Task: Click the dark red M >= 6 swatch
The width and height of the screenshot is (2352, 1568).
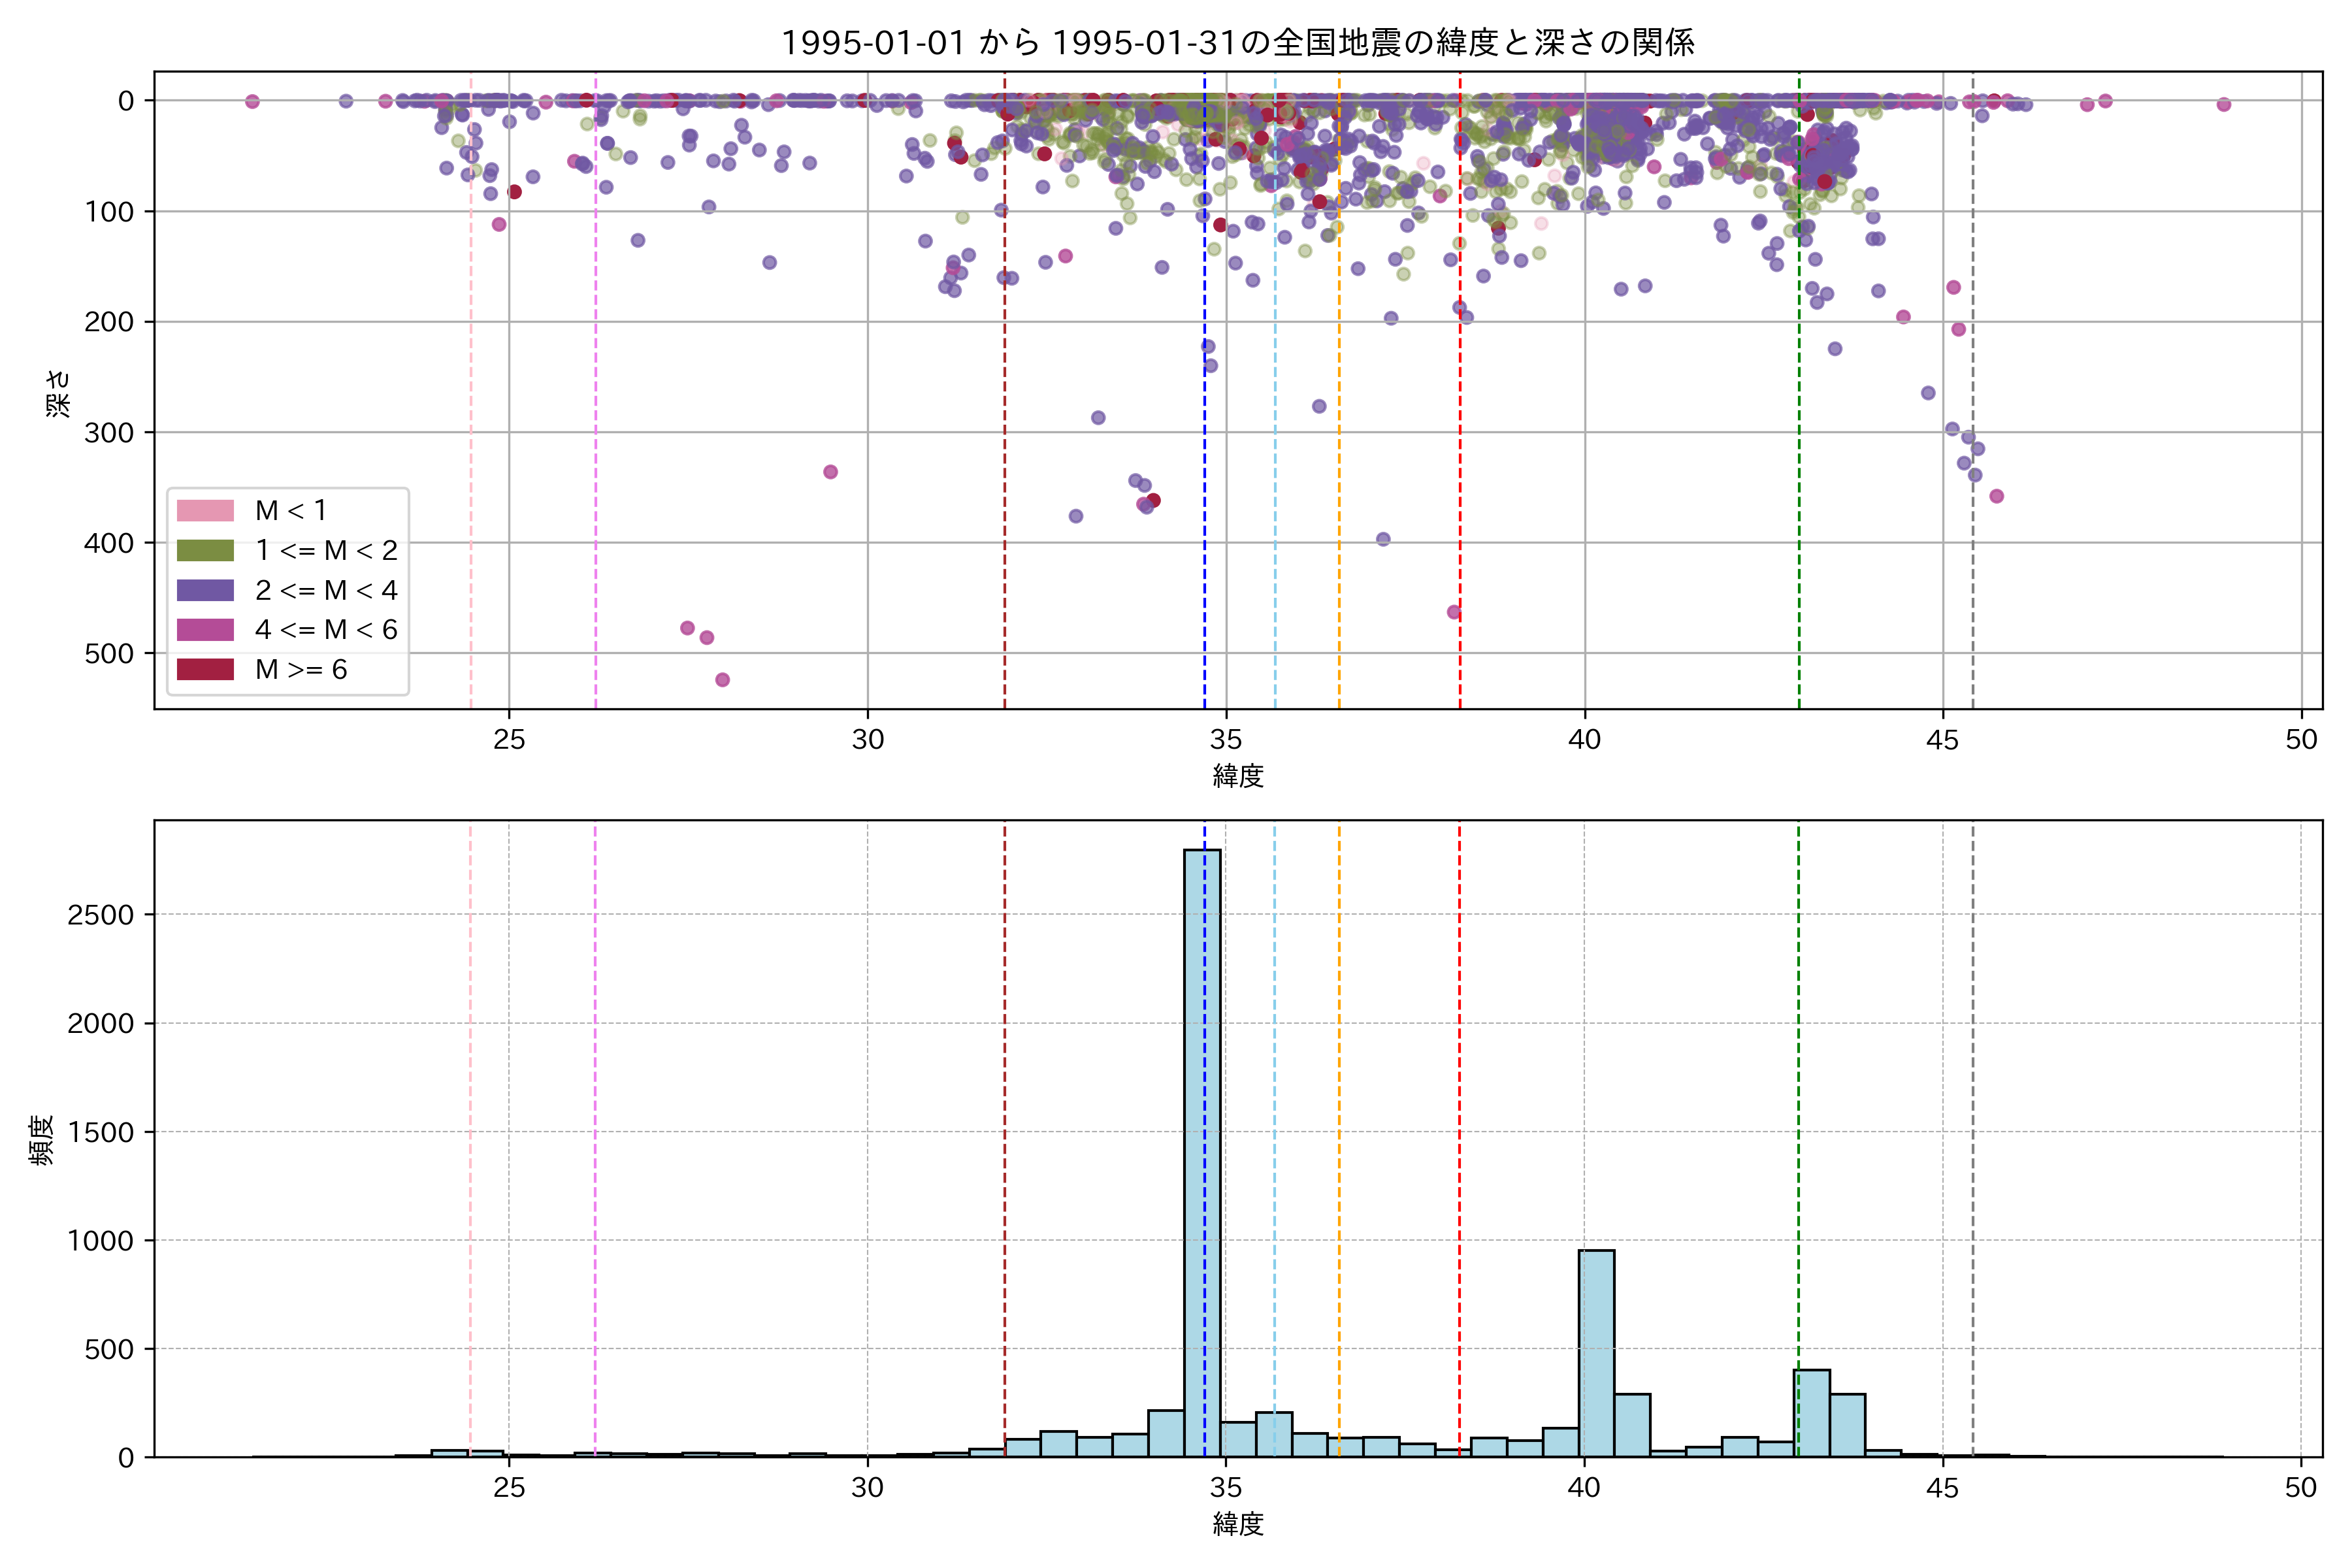Action: tap(205, 670)
